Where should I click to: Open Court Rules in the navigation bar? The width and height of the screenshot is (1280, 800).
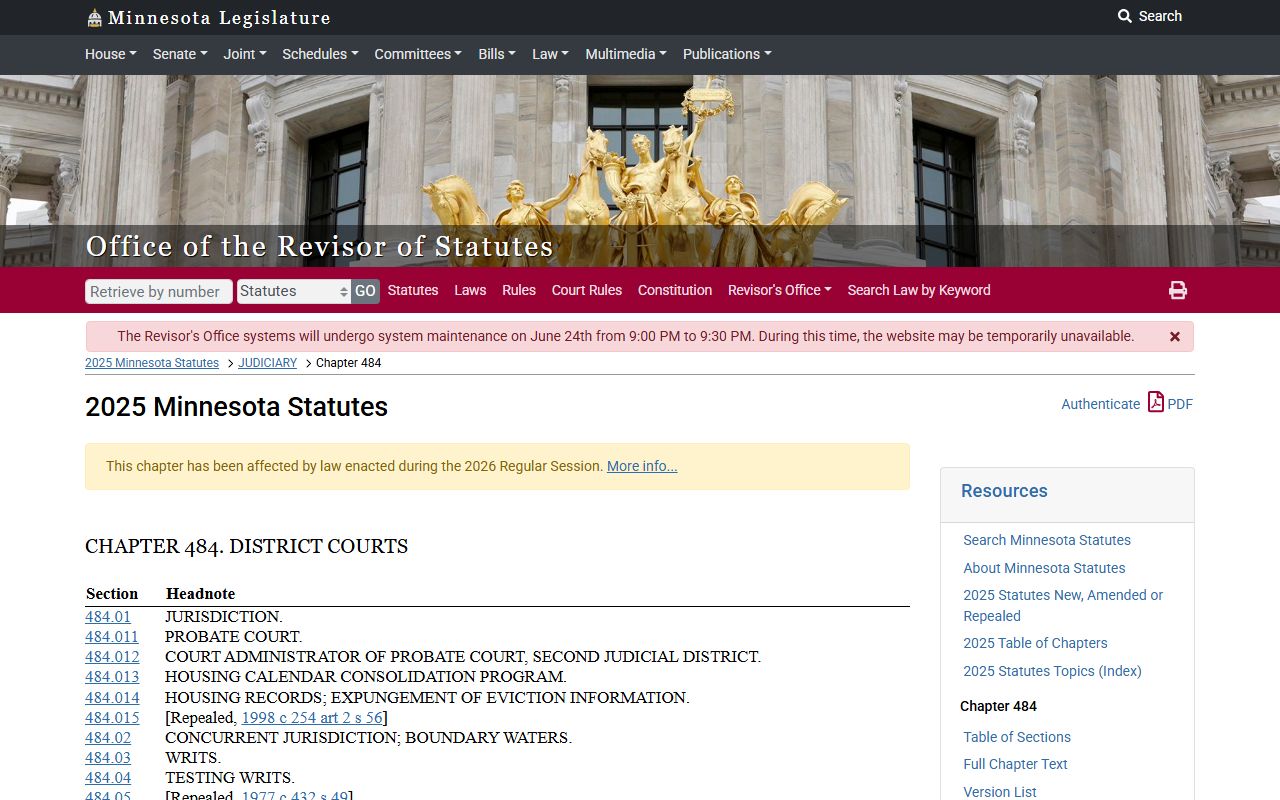pos(587,290)
